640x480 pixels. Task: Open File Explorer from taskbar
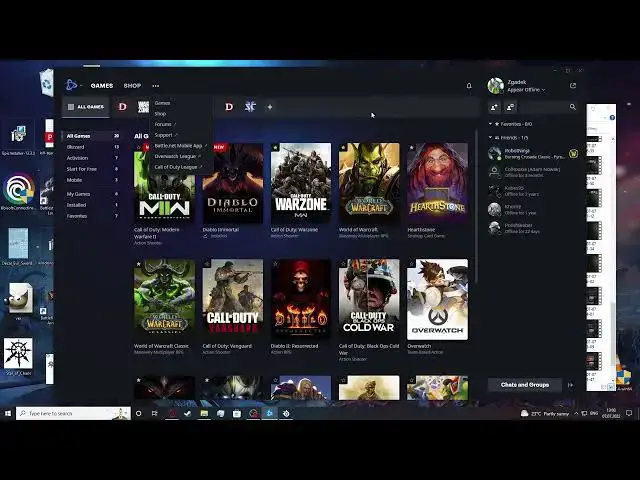click(204, 413)
